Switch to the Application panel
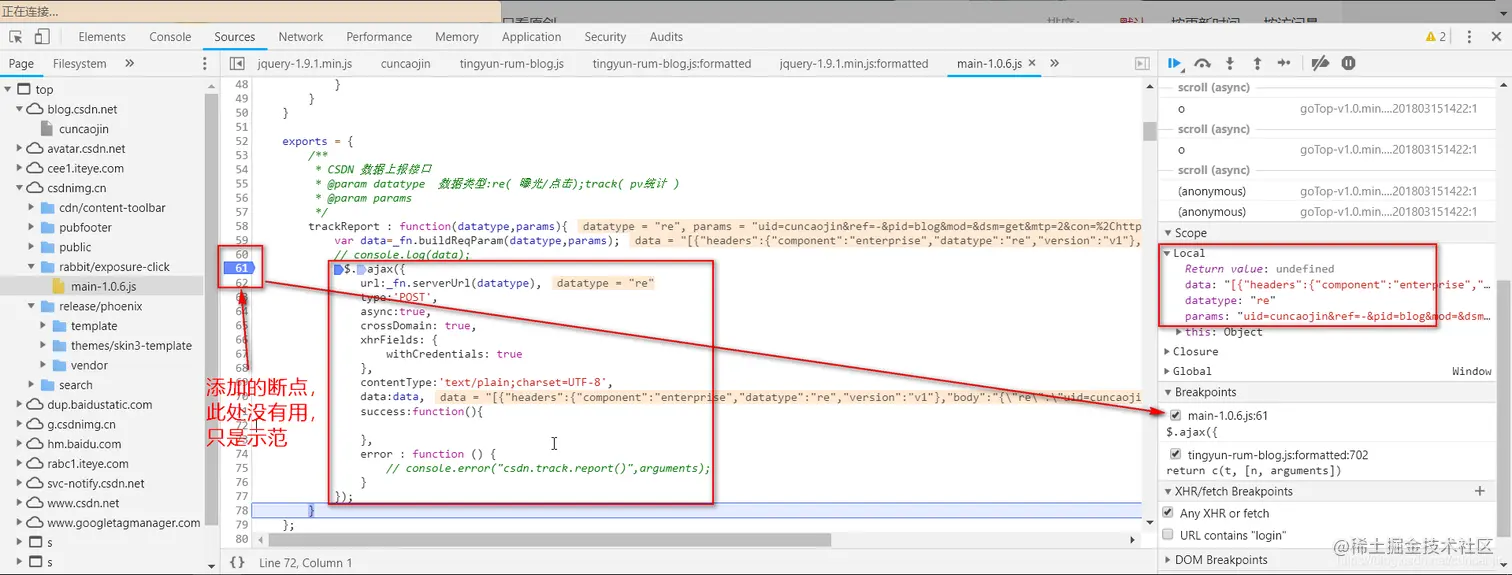This screenshot has height=575, width=1512. pos(532,37)
